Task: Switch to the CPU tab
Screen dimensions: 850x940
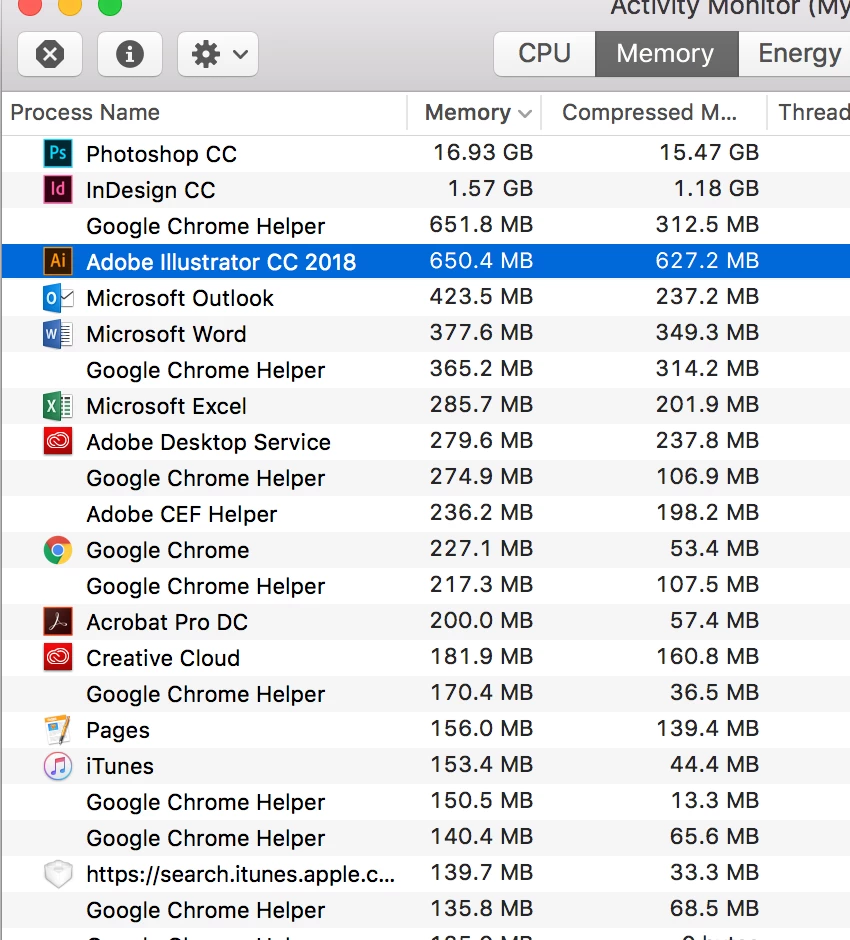Action: [x=544, y=53]
